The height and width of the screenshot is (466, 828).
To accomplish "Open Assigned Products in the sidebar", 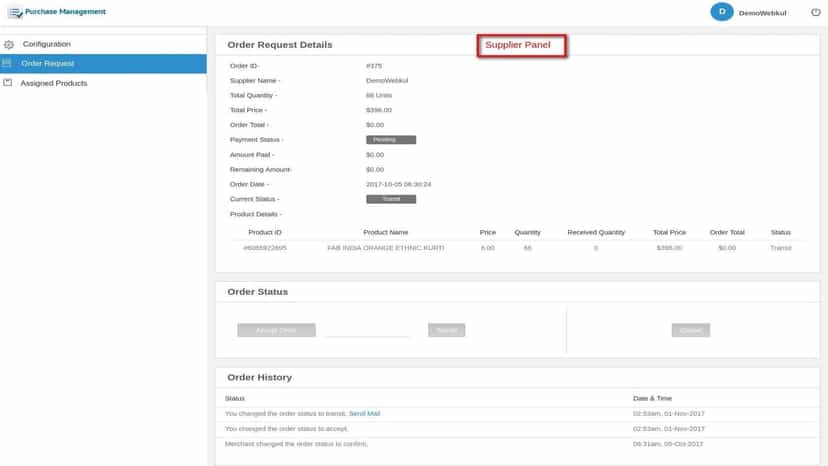I will tap(54, 83).
